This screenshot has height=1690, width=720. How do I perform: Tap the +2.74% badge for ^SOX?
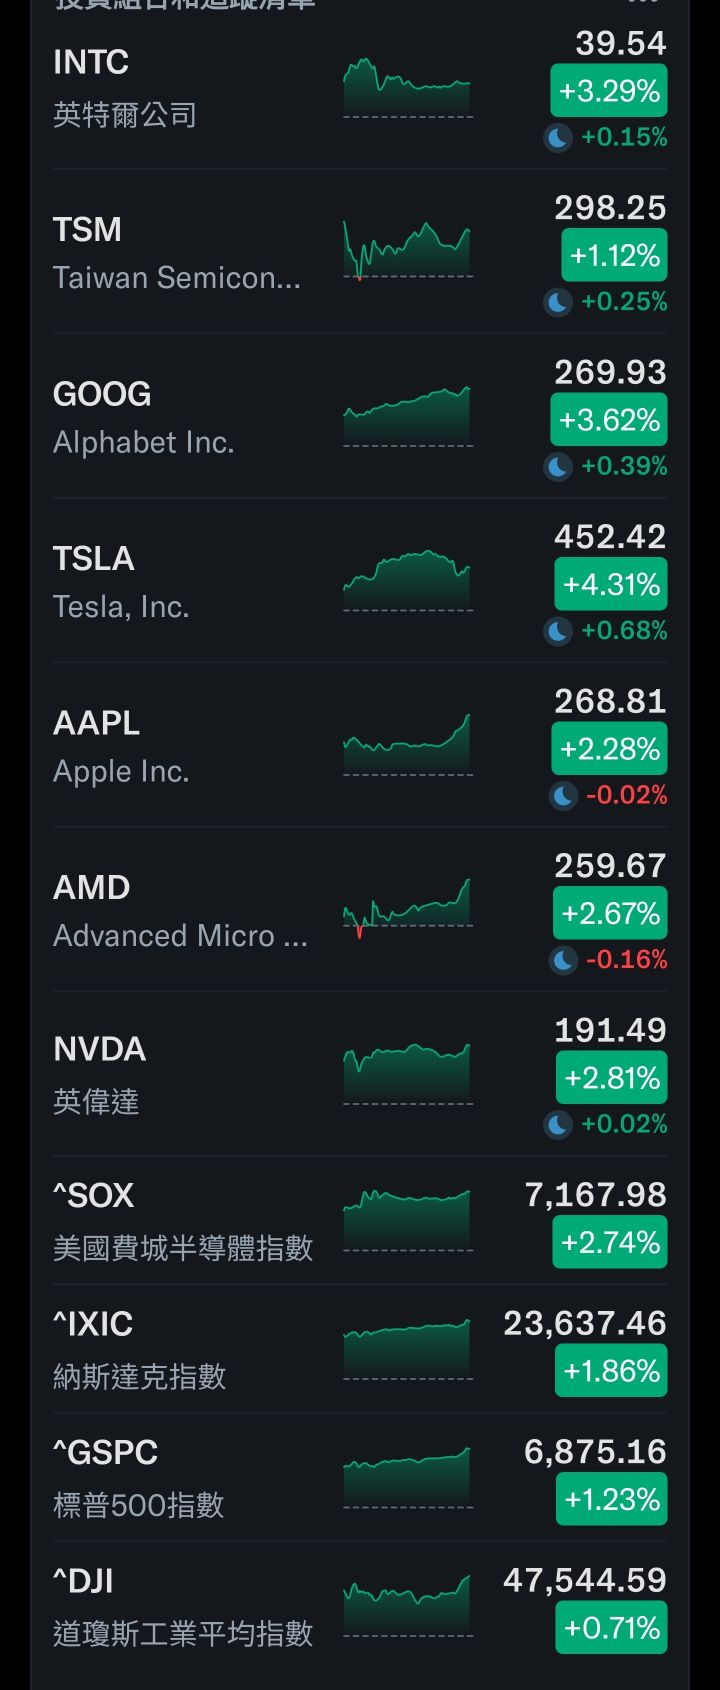[610, 1243]
